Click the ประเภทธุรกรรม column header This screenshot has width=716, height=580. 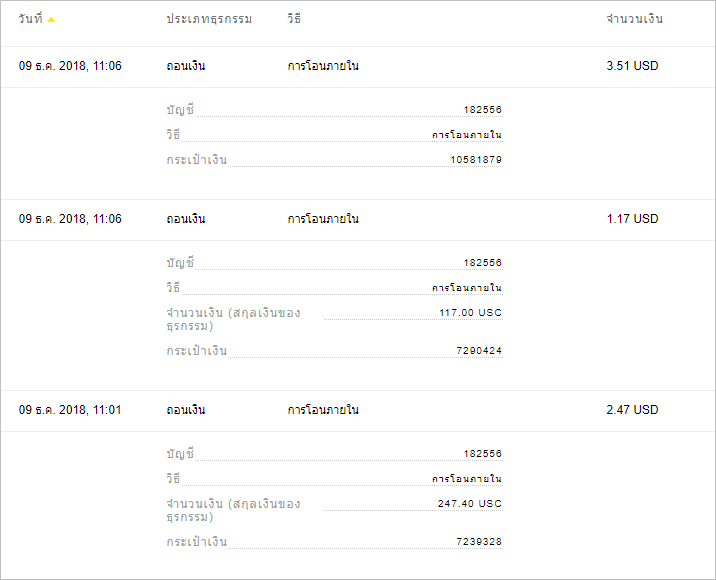(209, 19)
